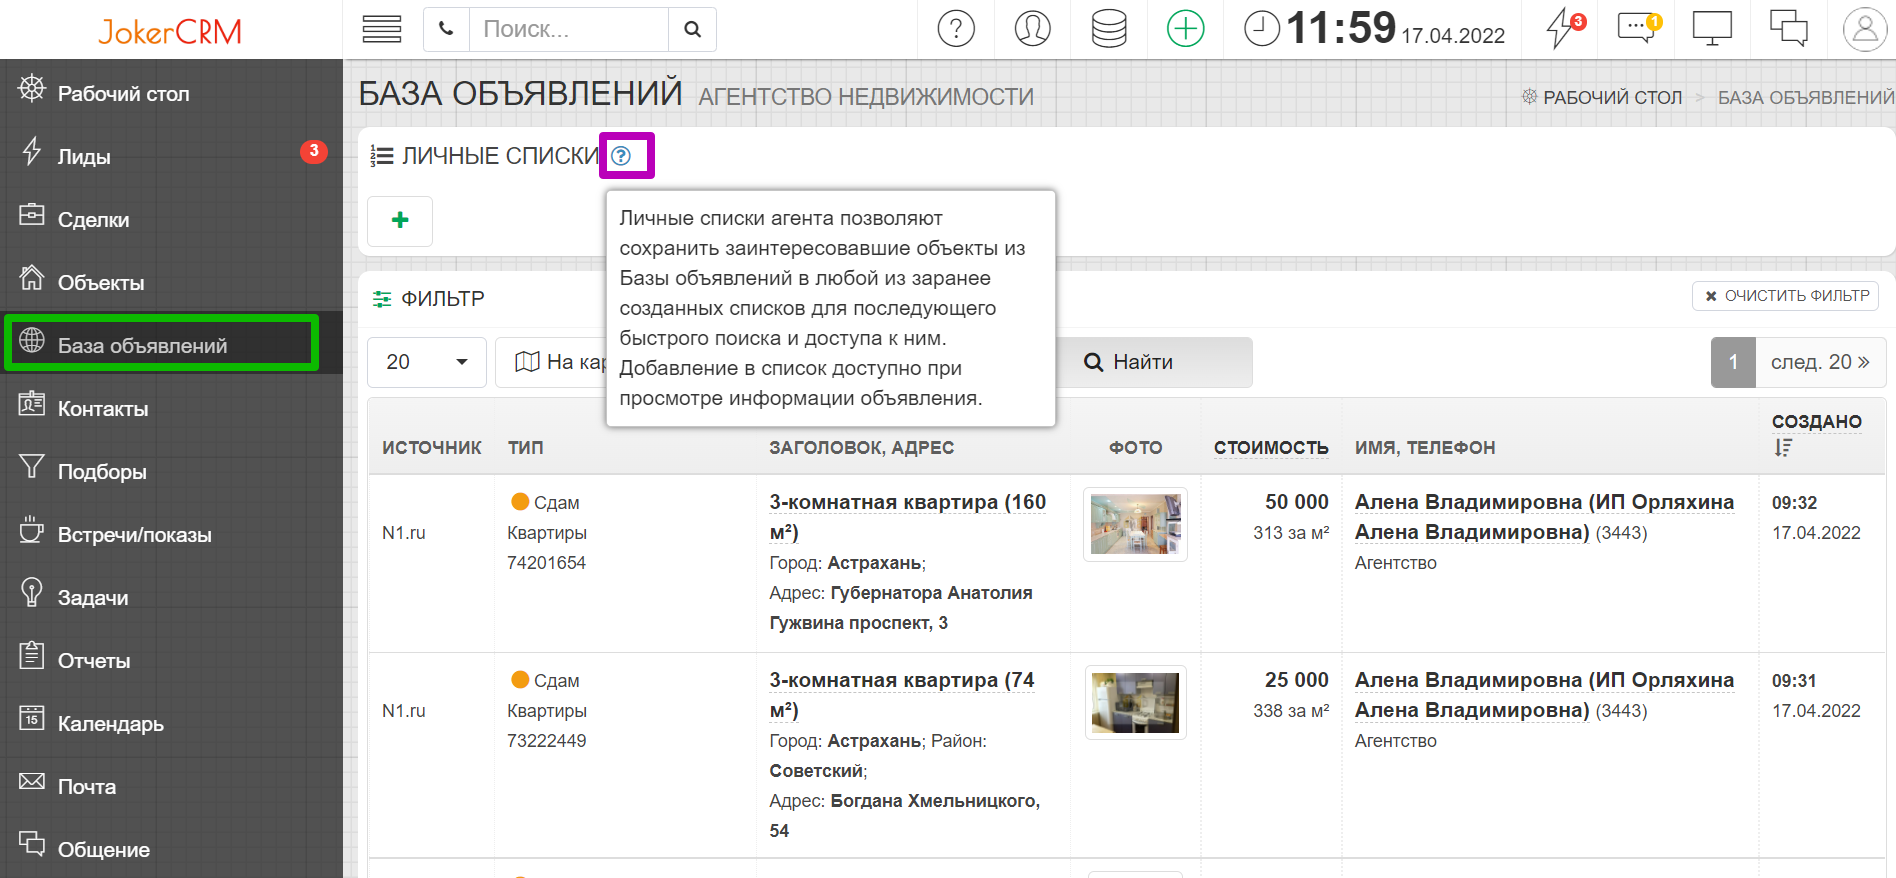Open lightning notifications with badge 3
This screenshot has width=1896, height=878.
[x=1563, y=28]
